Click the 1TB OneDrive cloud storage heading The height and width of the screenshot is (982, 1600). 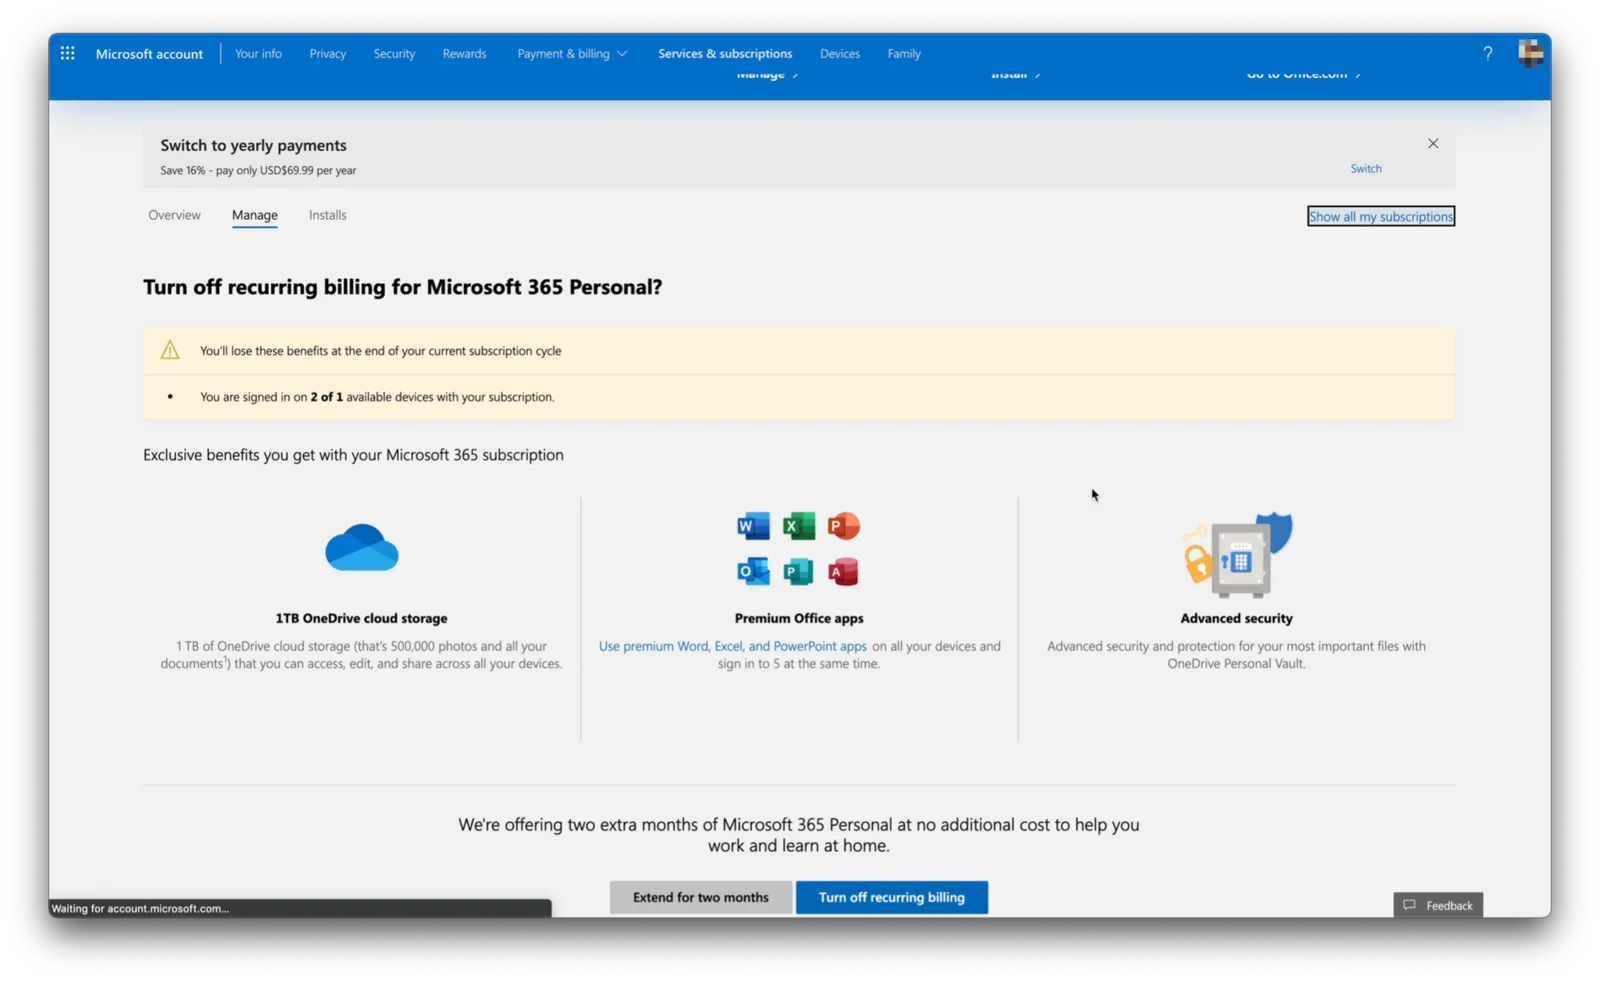362,618
